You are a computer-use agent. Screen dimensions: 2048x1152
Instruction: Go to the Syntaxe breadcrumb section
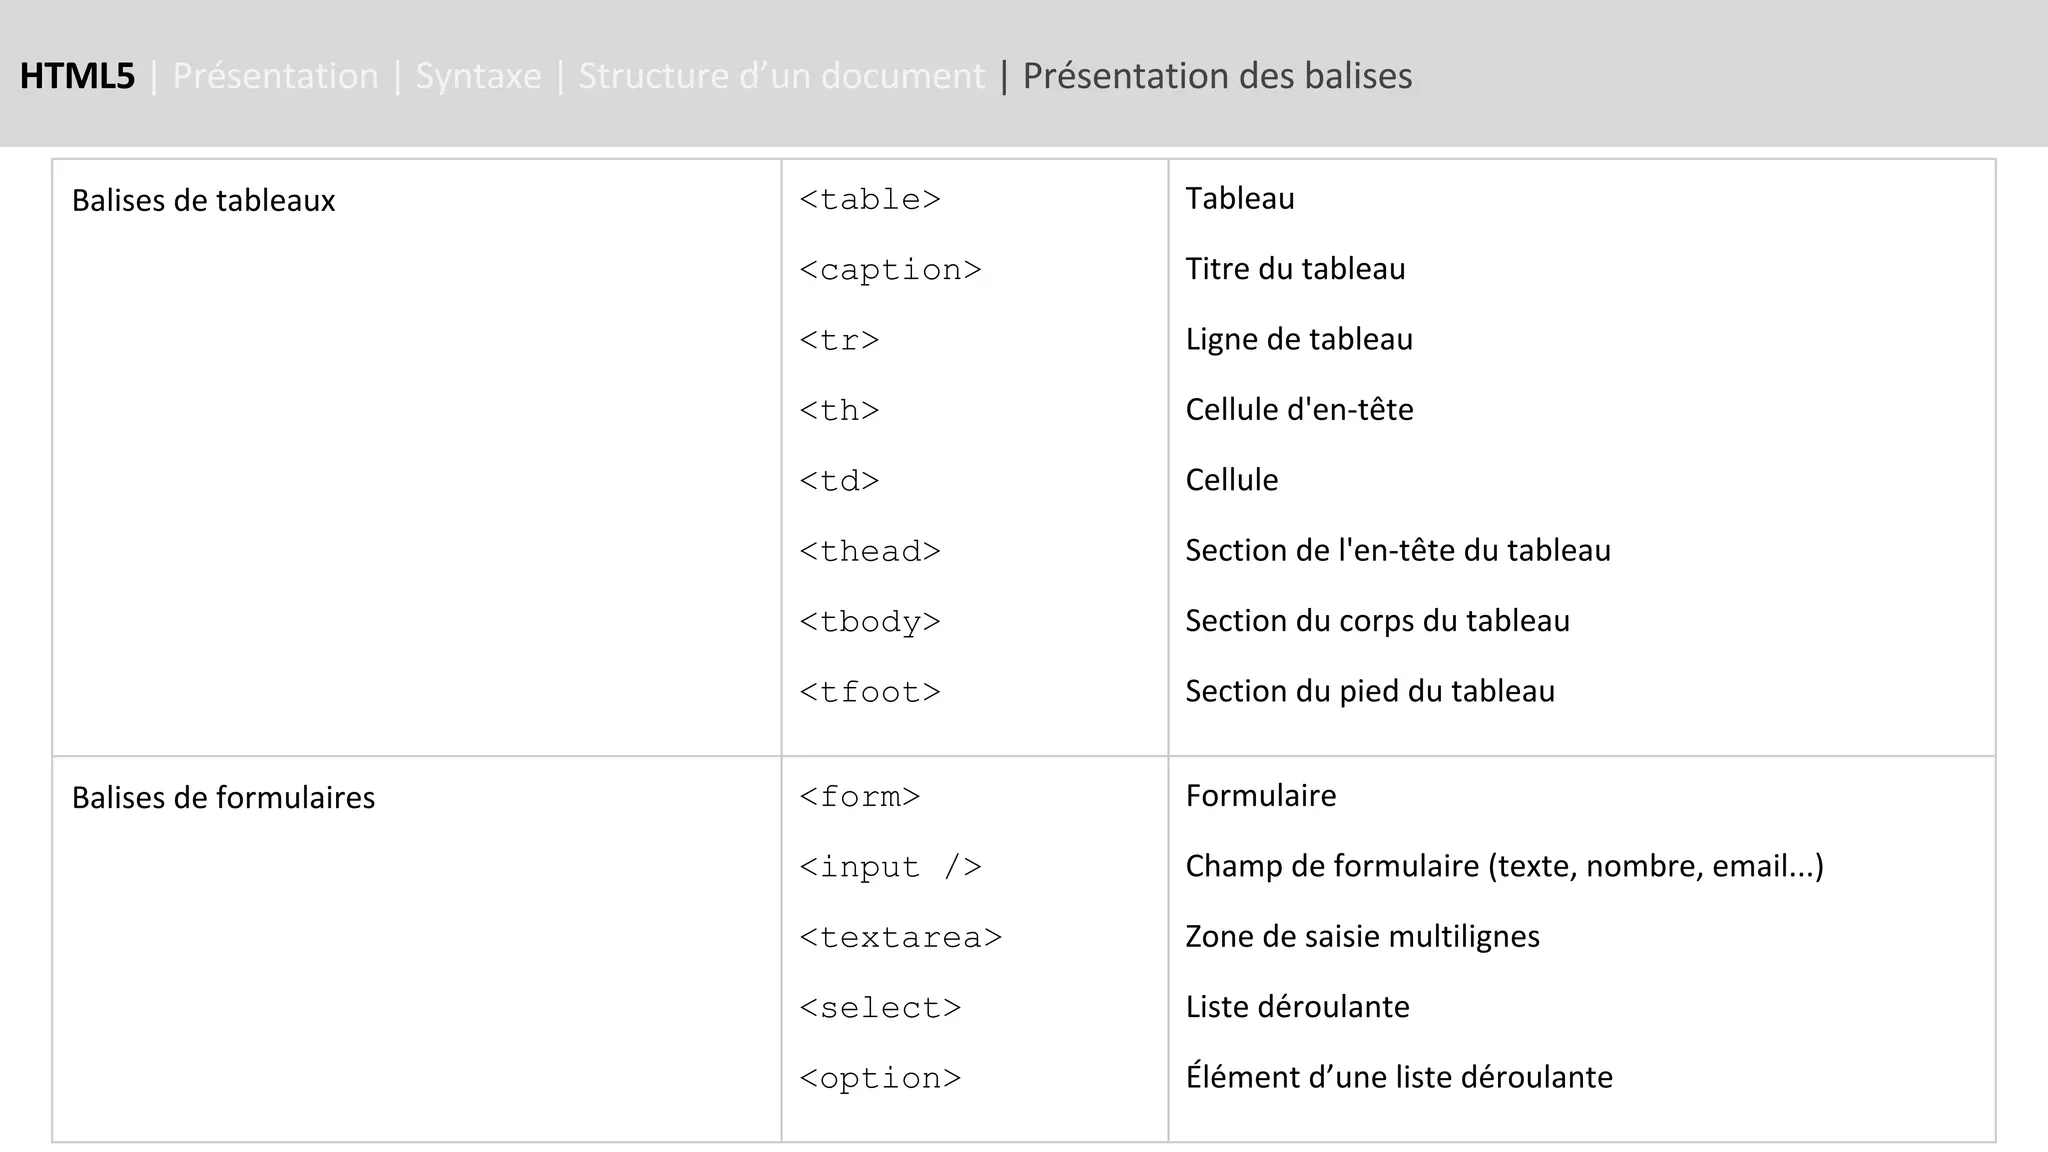[x=478, y=76]
